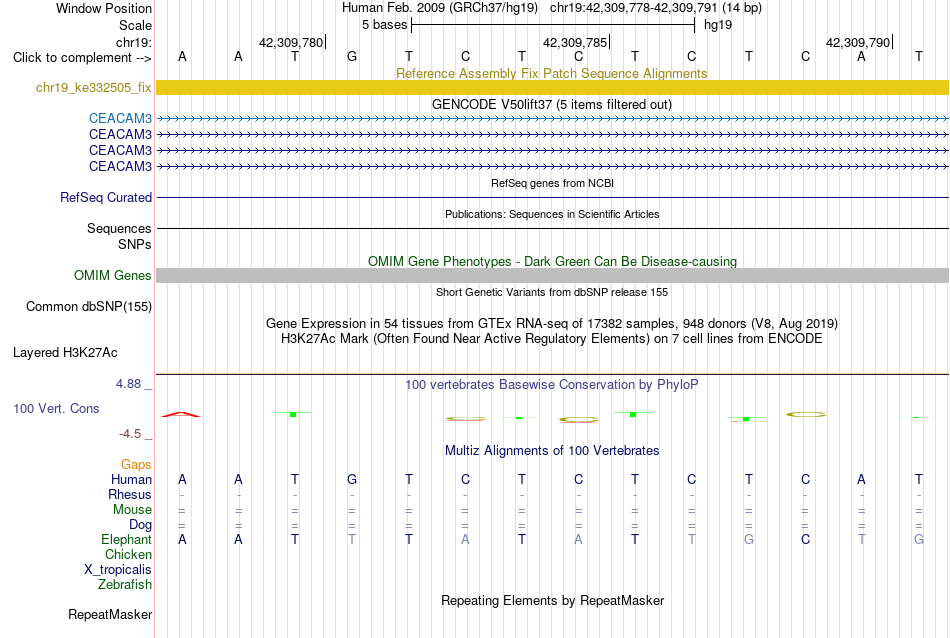
Task: Click 'Multiz Alignments of 100 Vertebrates' title
Action: [552, 451]
